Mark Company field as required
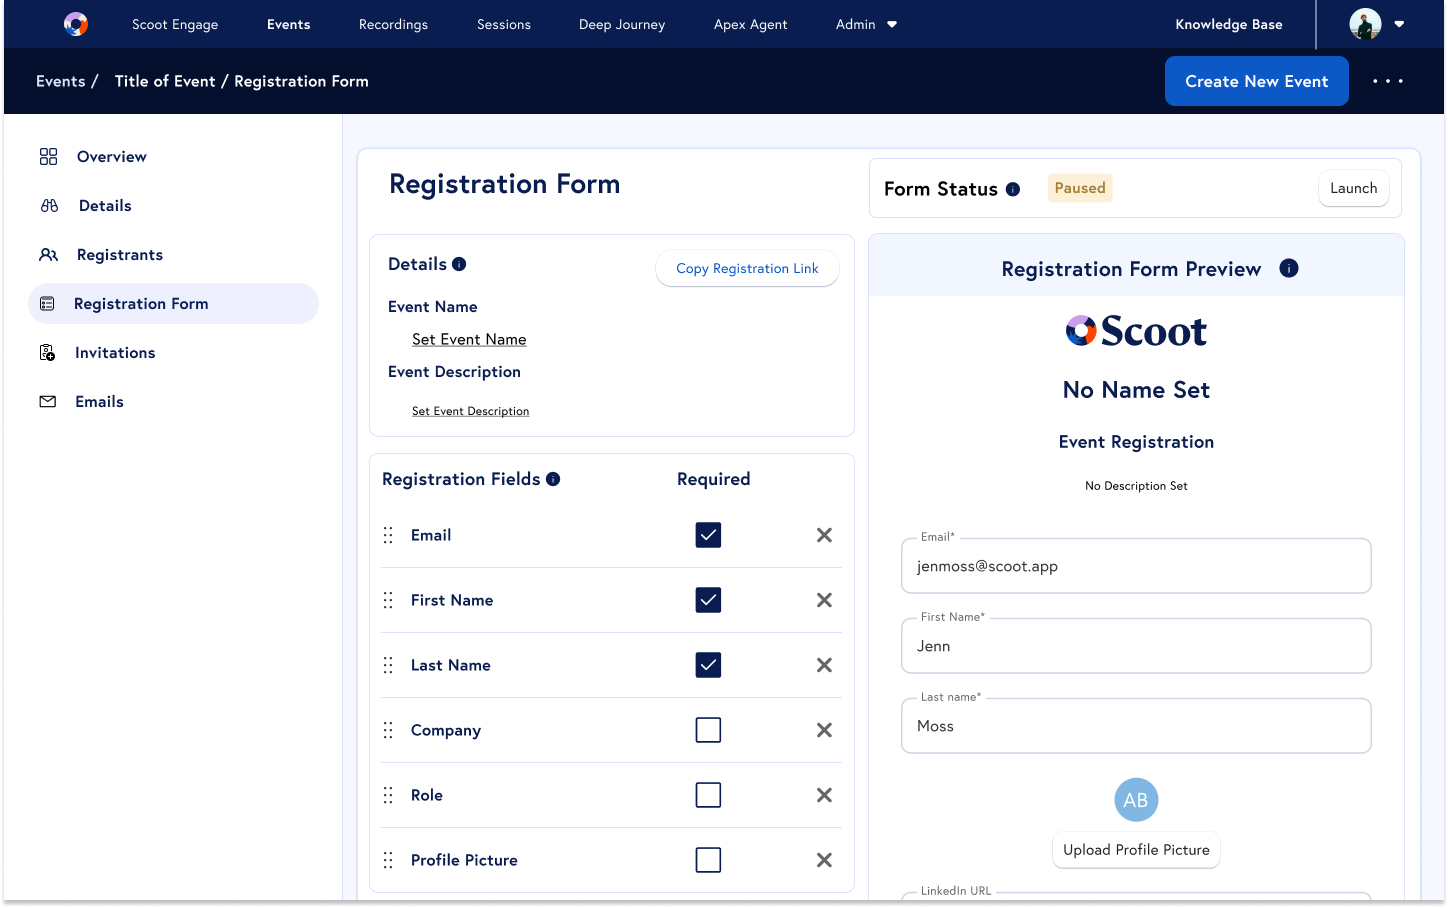The height and width of the screenshot is (908, 1448). (x=708, y=730)
